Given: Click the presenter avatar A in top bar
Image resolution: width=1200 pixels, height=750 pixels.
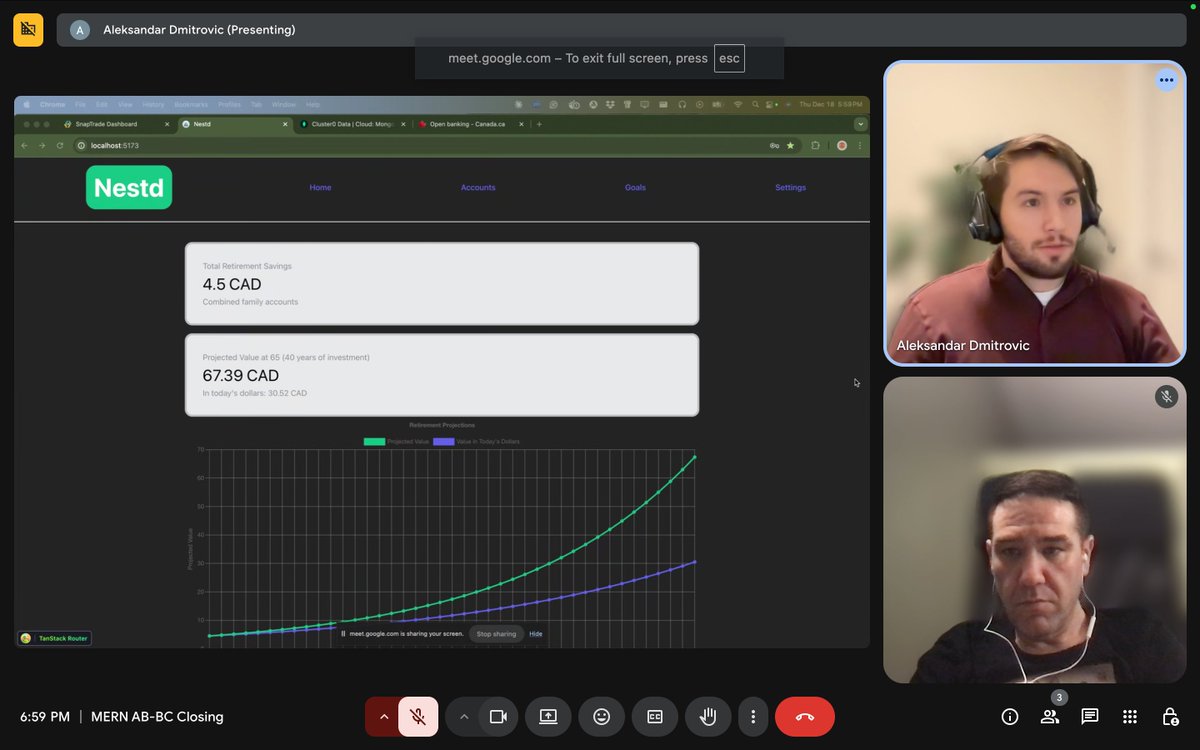Looking at the screenshot, I should click(x=80, y=30).
